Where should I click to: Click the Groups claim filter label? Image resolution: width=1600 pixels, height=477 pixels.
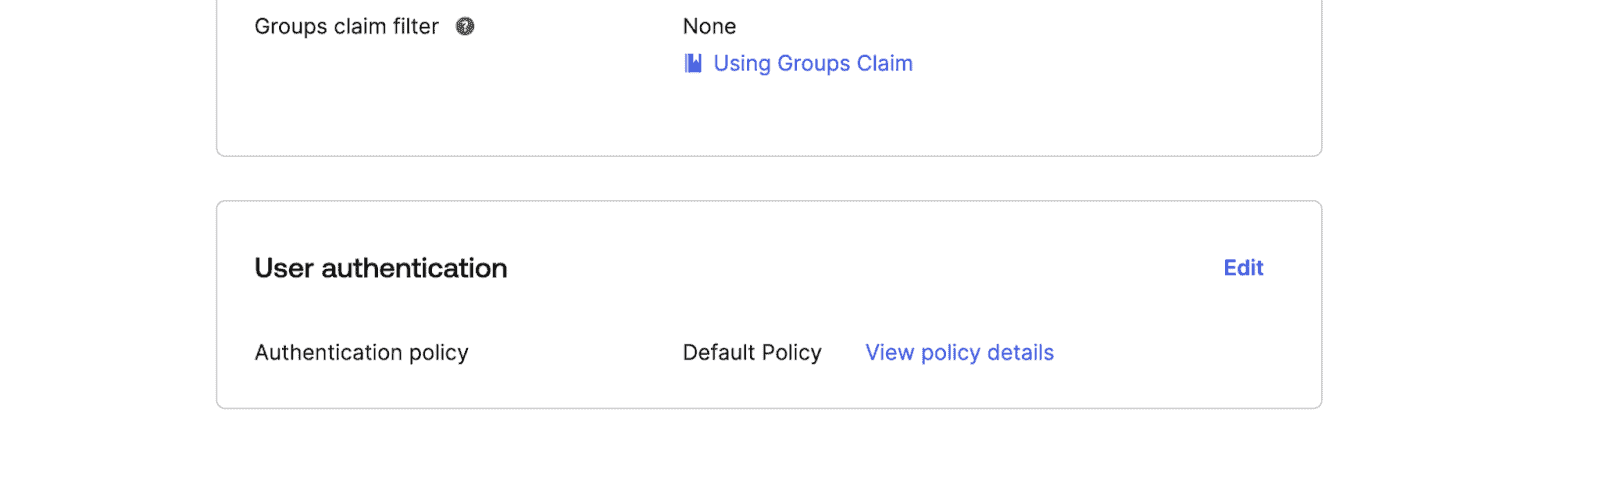[346, 27]
